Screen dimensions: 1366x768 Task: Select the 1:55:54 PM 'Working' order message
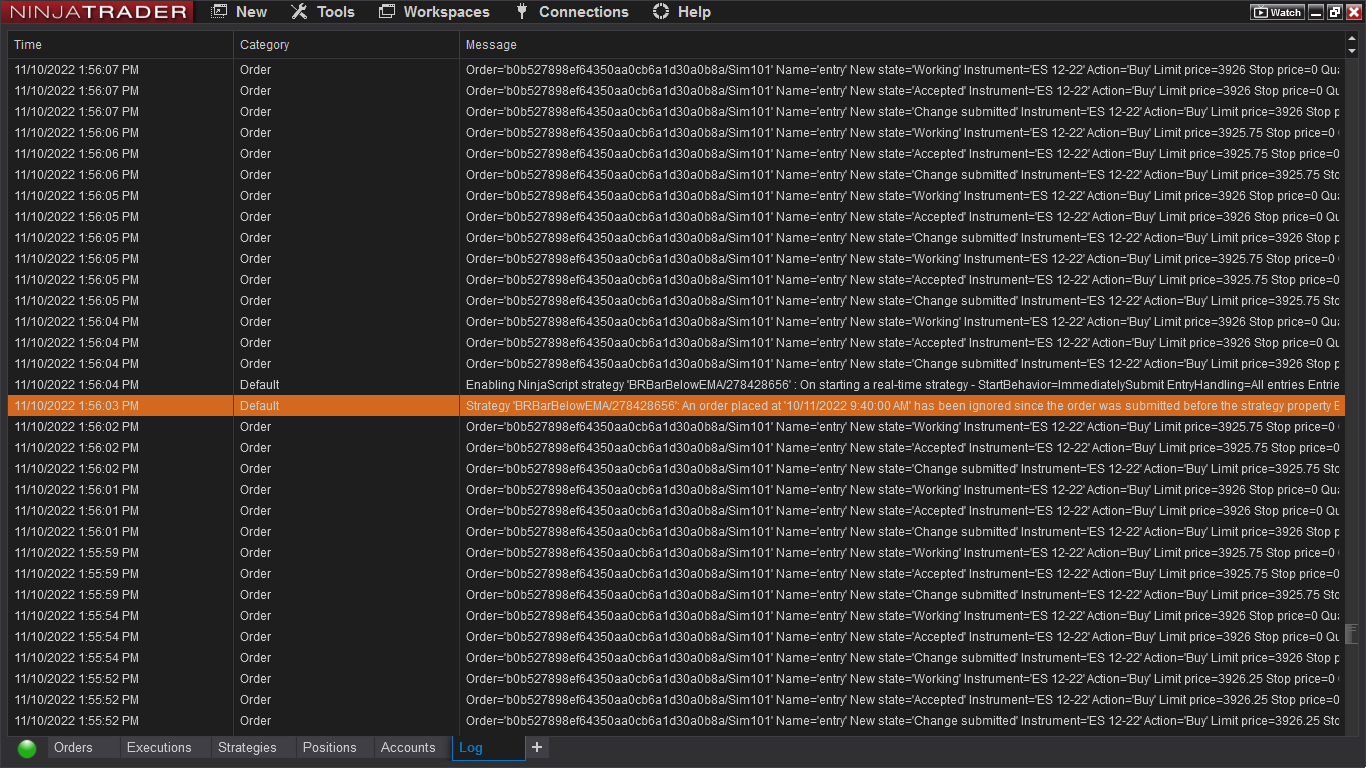(902, 616)
